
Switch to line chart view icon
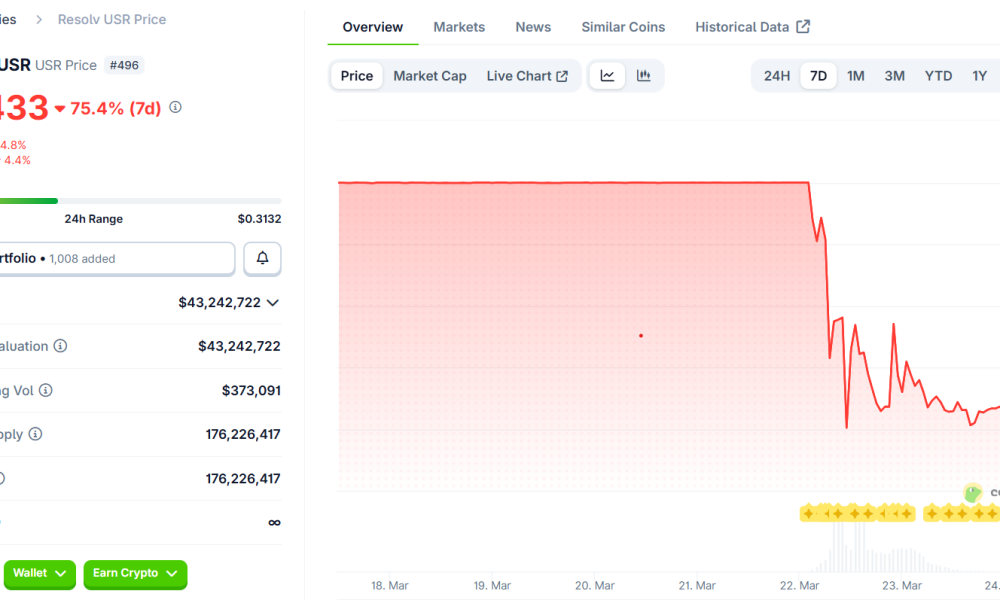[607, 76]
